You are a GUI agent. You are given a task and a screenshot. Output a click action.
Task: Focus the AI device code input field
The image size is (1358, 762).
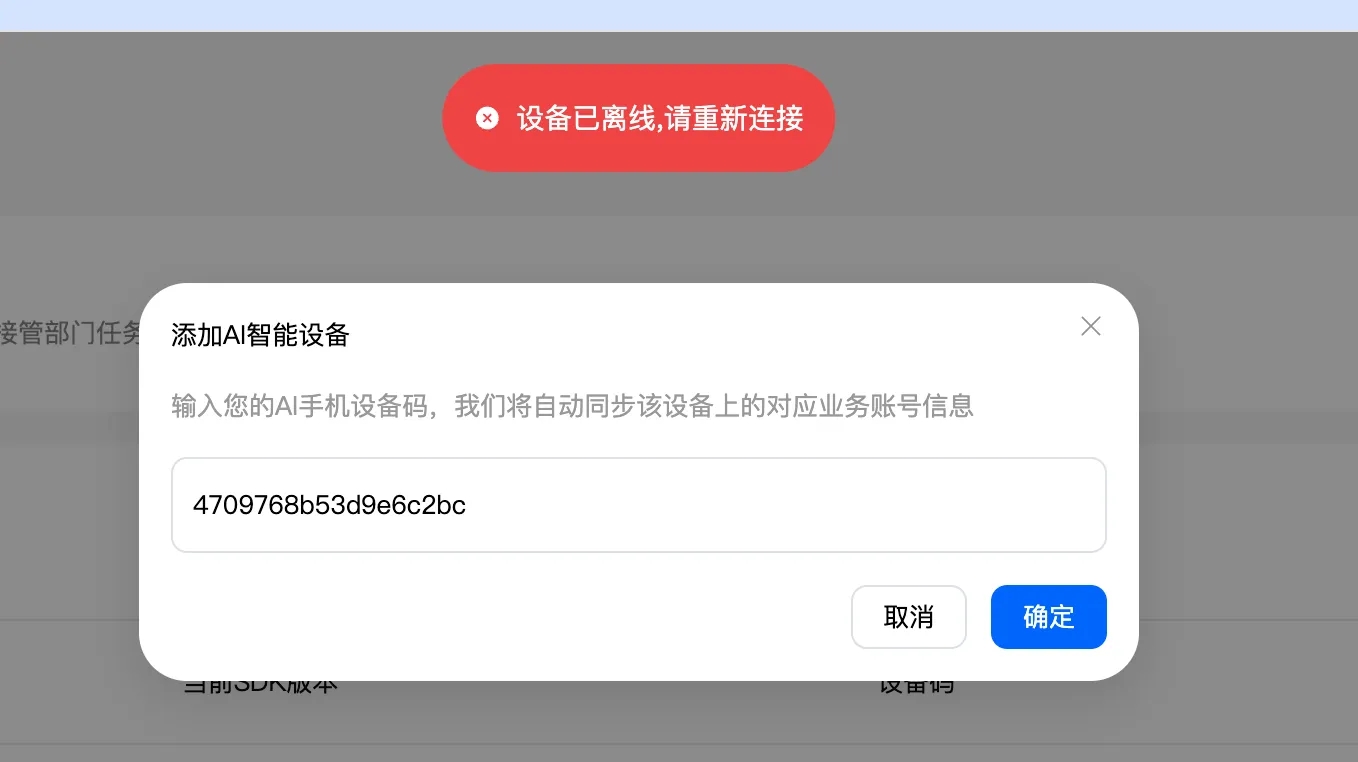coord(638,505)
